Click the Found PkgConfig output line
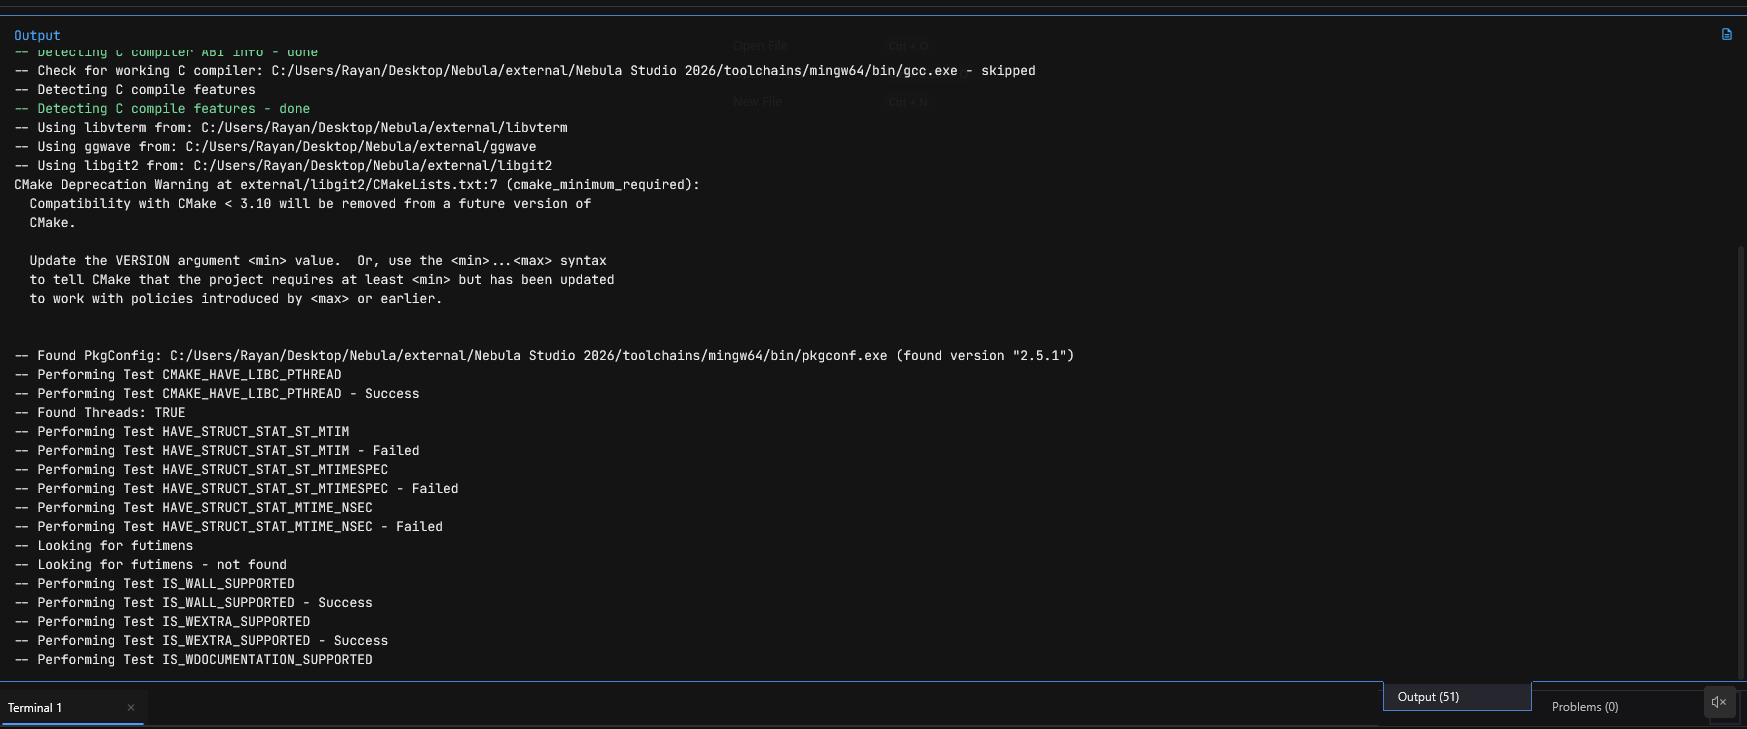The image size is (1747, 729). click(544, 356)
